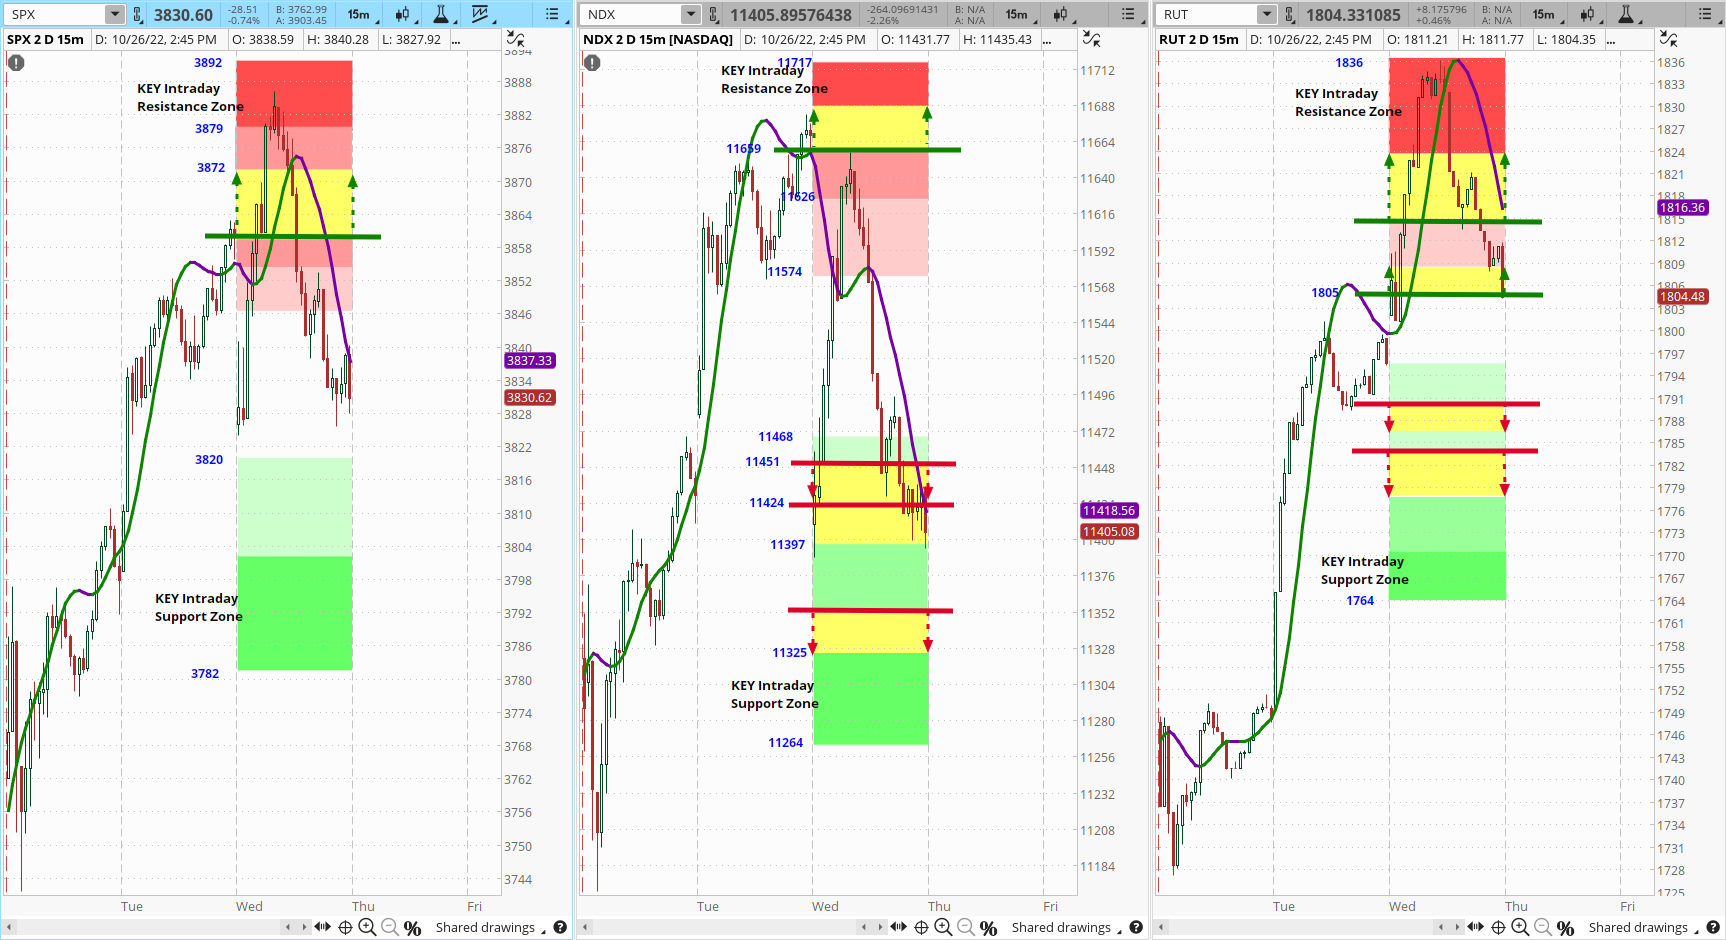Click the RUT price bubble 1816.36

point(1683,207)
